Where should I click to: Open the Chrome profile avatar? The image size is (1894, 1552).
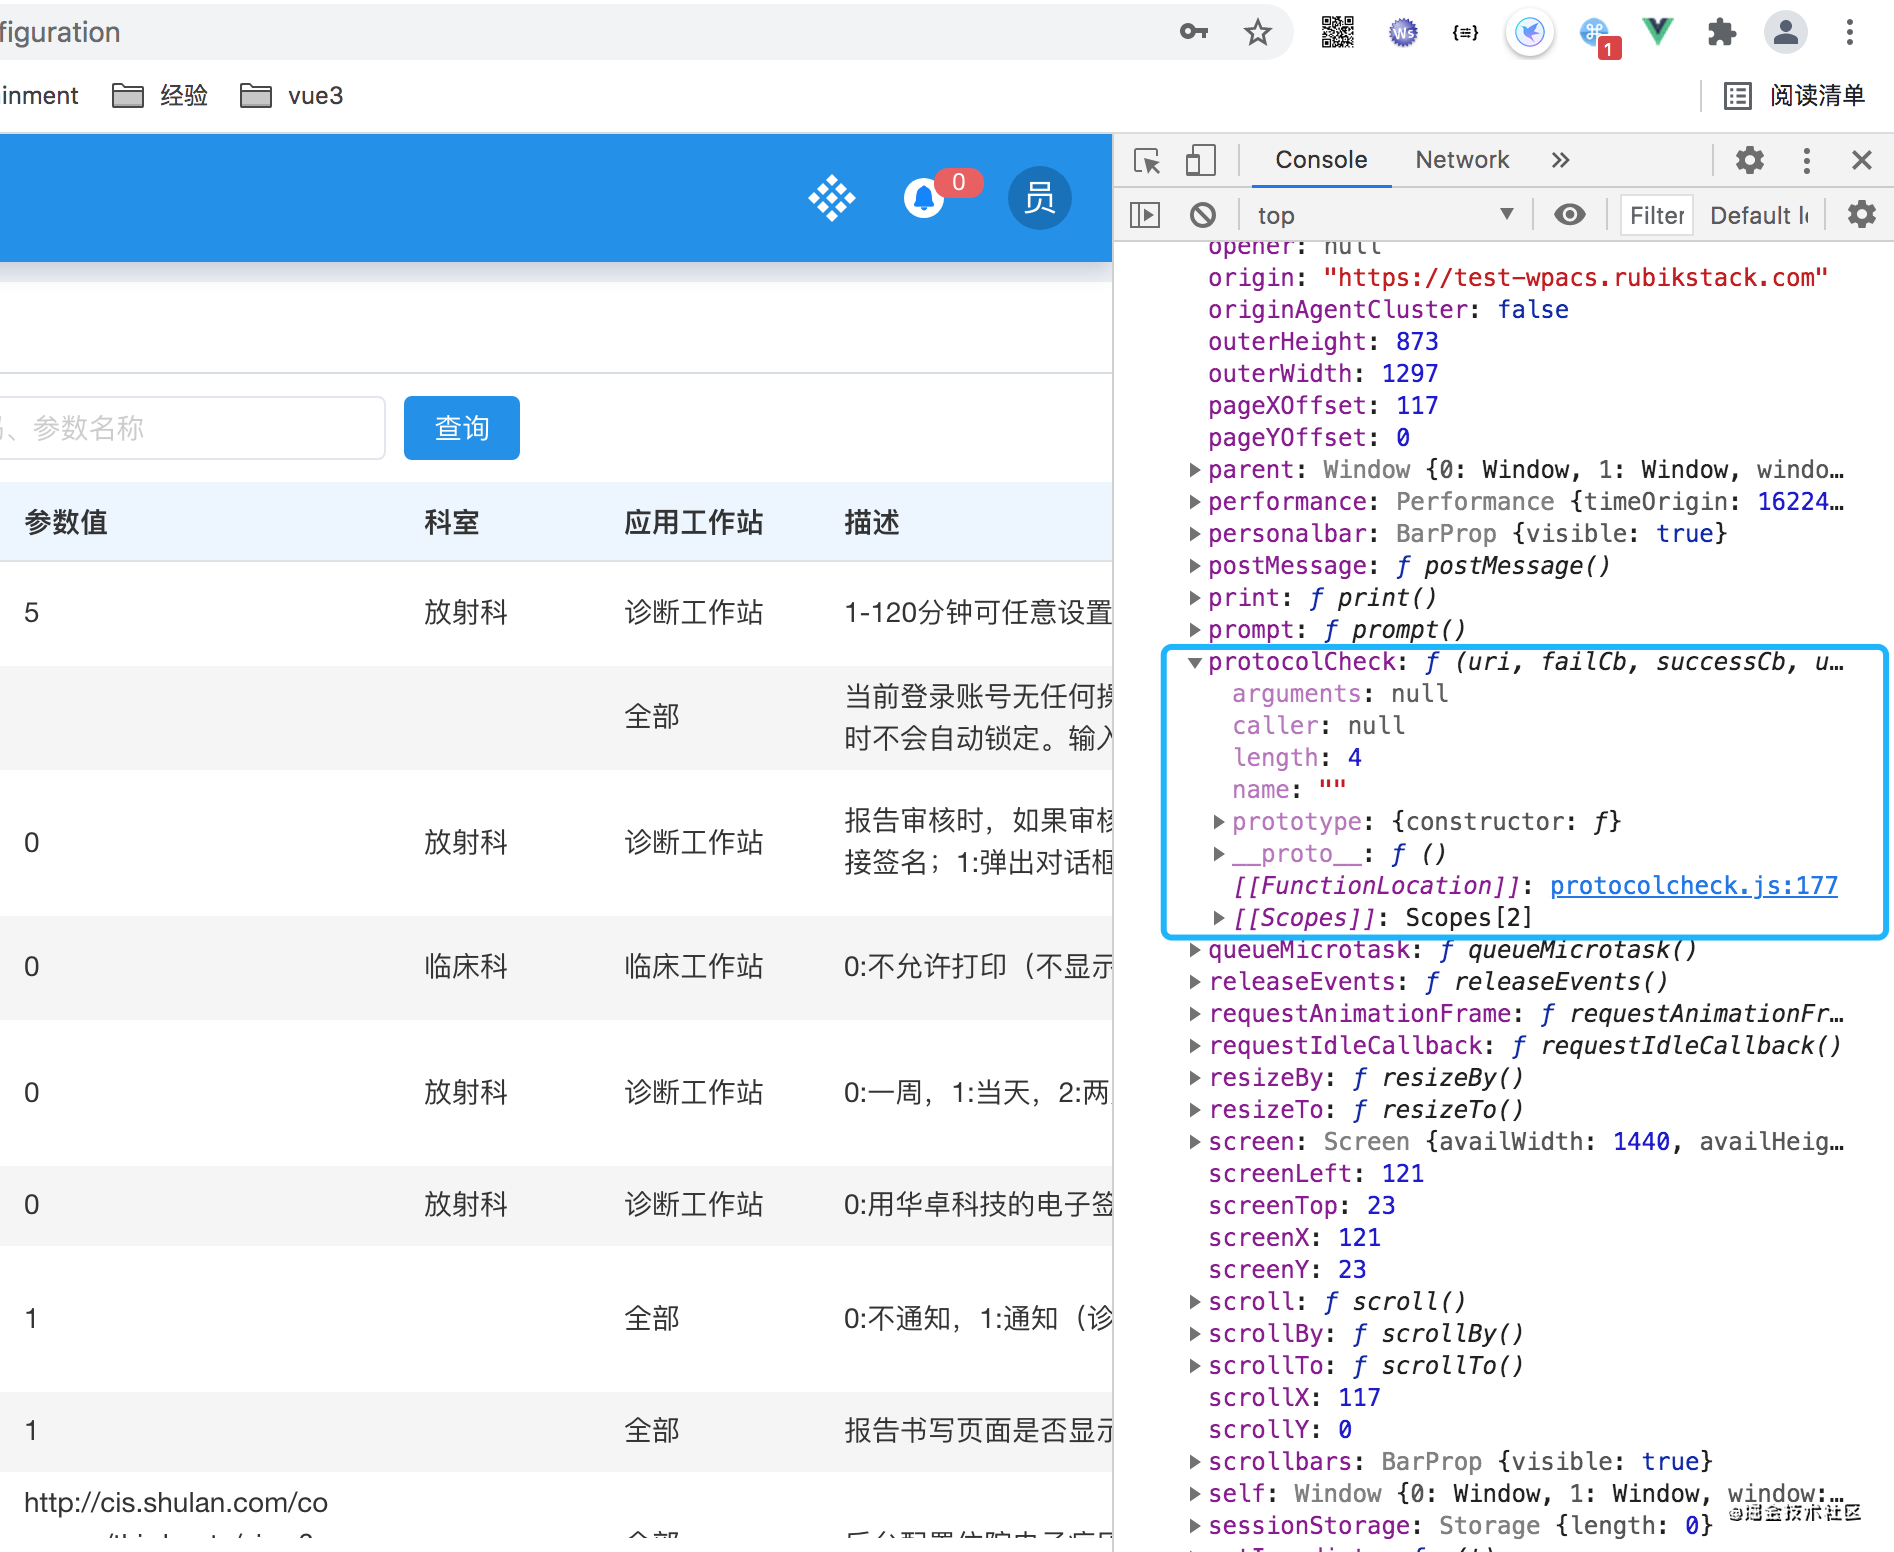[x=1786, y=32]
